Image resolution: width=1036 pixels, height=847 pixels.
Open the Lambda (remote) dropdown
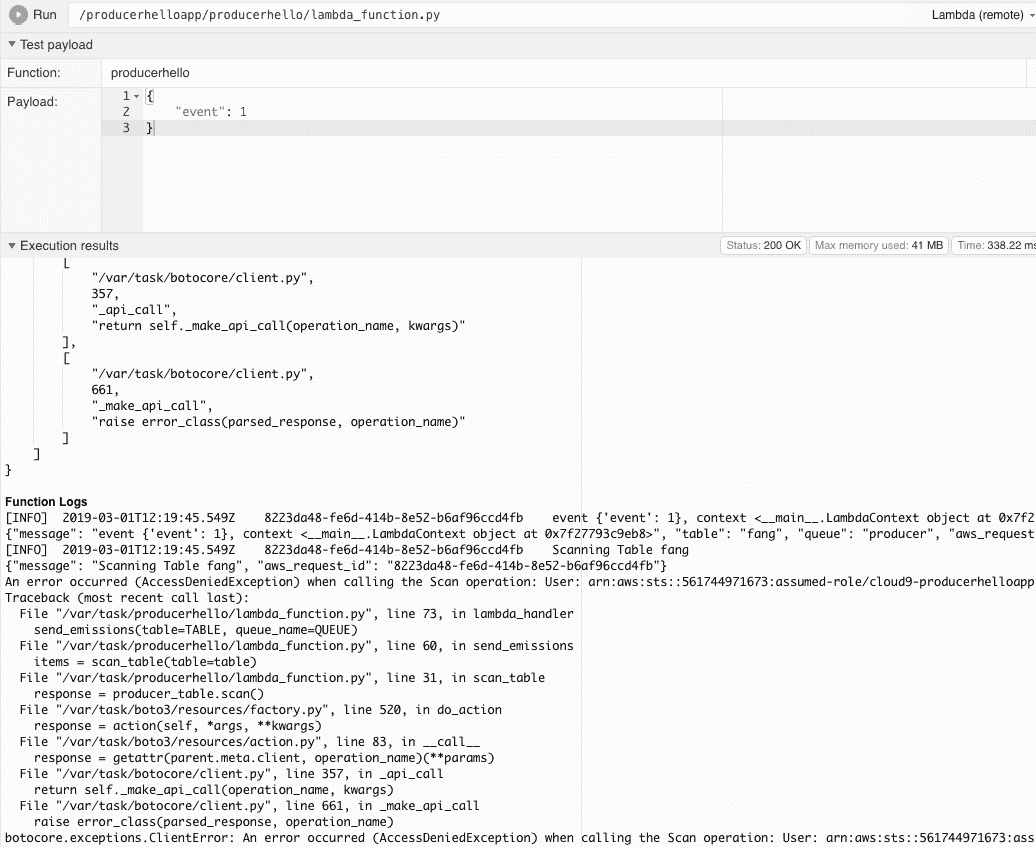coord(982,15)
